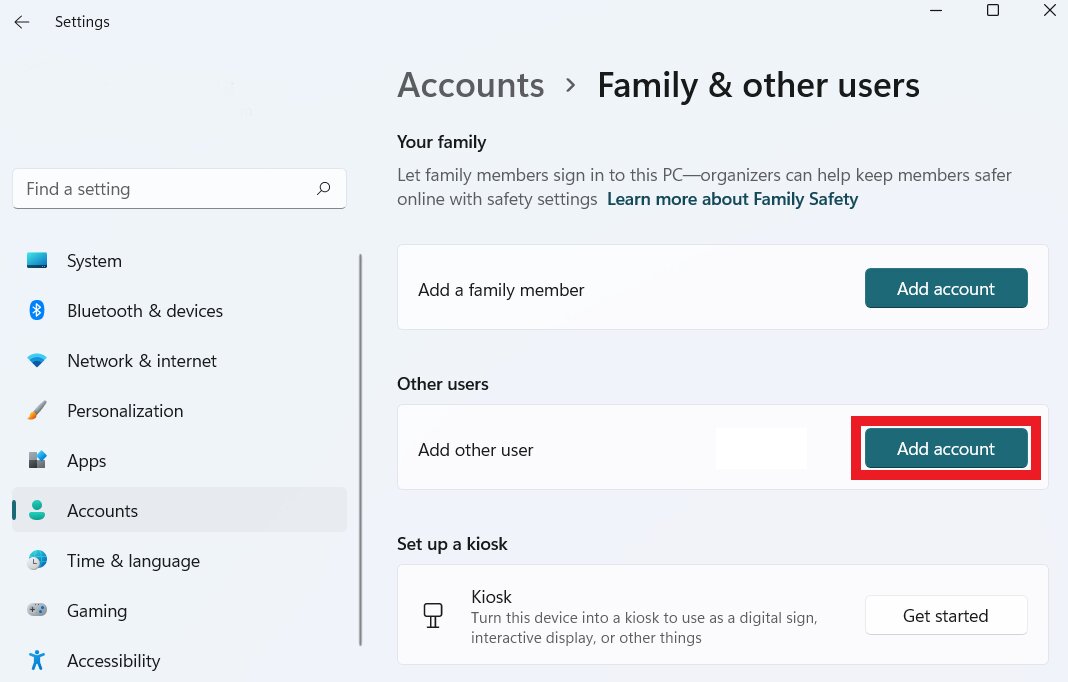The image size is (1068, 682).
Task: Click the Kiosk display icon
Action: (x=433, y=615)
